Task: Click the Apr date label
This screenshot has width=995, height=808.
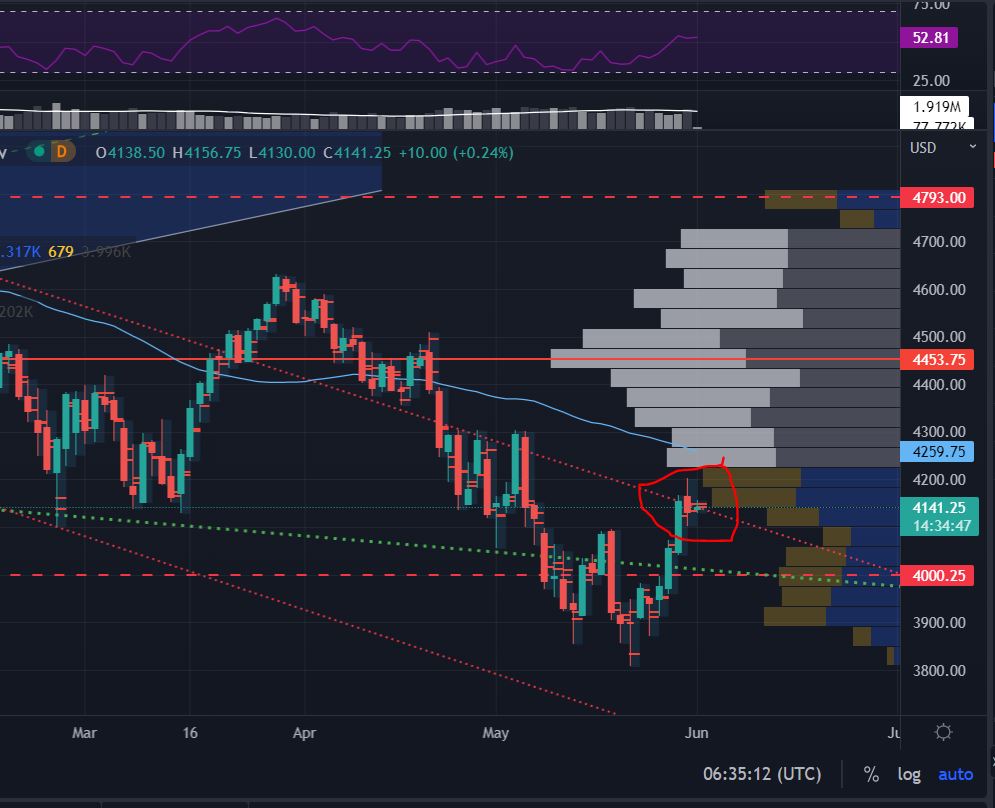Action: pyautogui.click(x=304, y=733)
